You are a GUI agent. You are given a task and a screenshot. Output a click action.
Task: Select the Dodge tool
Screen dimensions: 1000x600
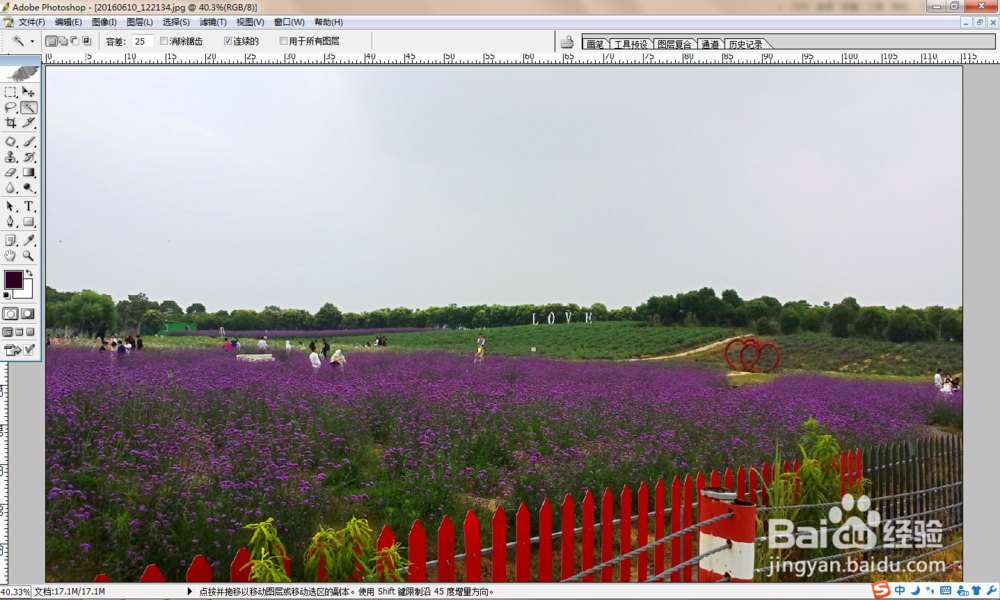(x=29, y=187)
